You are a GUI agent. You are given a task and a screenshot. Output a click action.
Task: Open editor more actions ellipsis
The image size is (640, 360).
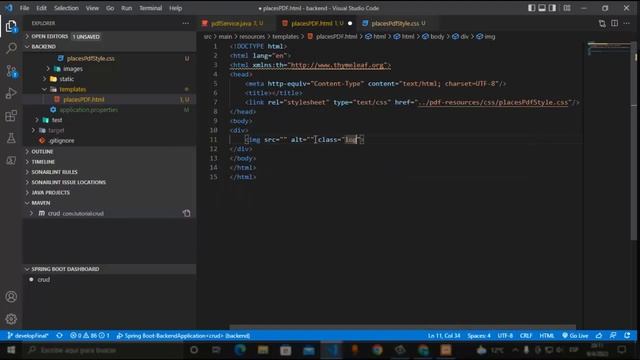click(627, 23)
